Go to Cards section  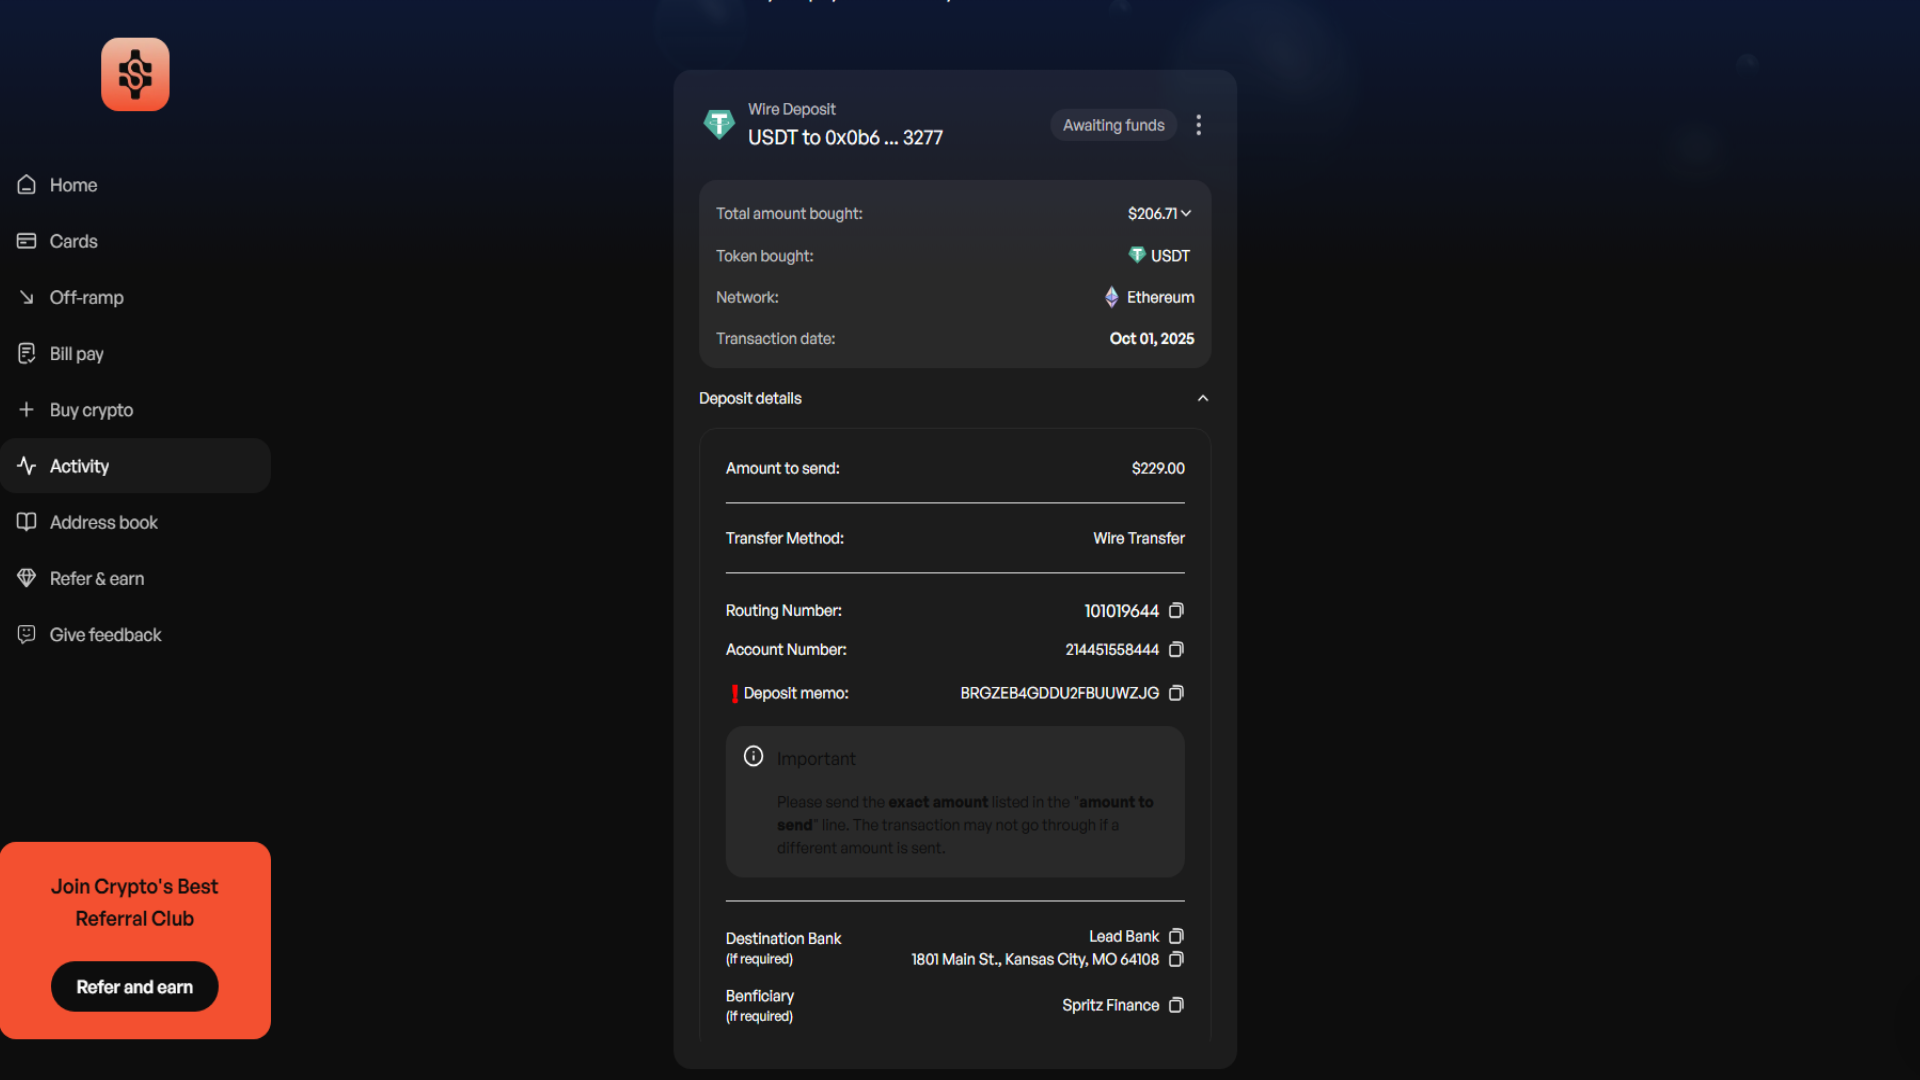73,241
